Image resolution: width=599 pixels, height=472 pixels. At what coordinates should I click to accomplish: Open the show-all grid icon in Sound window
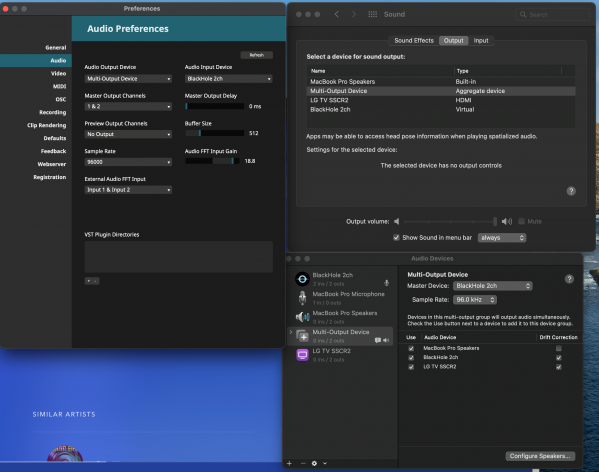coord(372,14)
